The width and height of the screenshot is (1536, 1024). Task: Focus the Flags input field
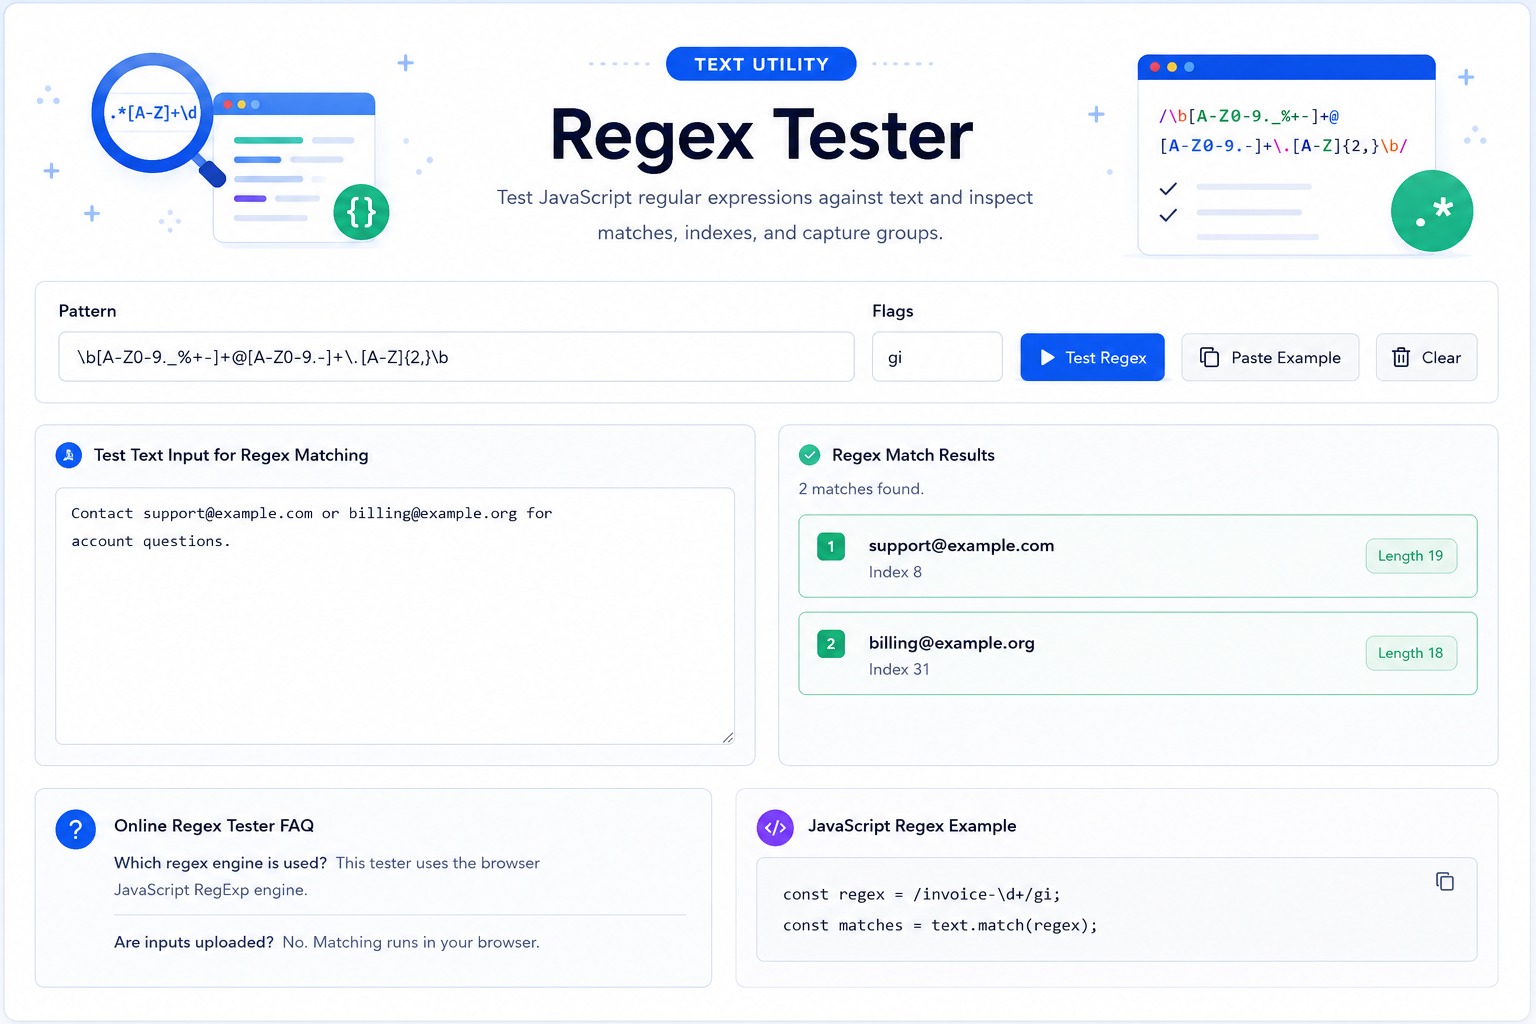point(937,357)
